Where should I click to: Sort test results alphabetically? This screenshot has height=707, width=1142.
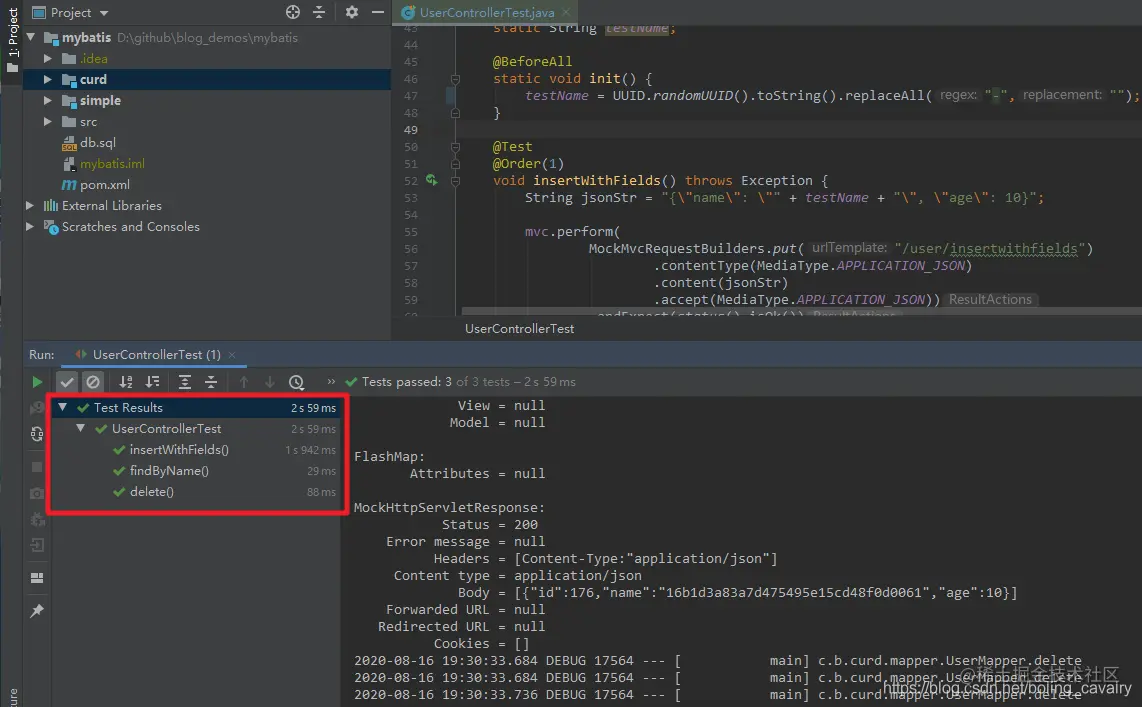(x=126, y=382)
